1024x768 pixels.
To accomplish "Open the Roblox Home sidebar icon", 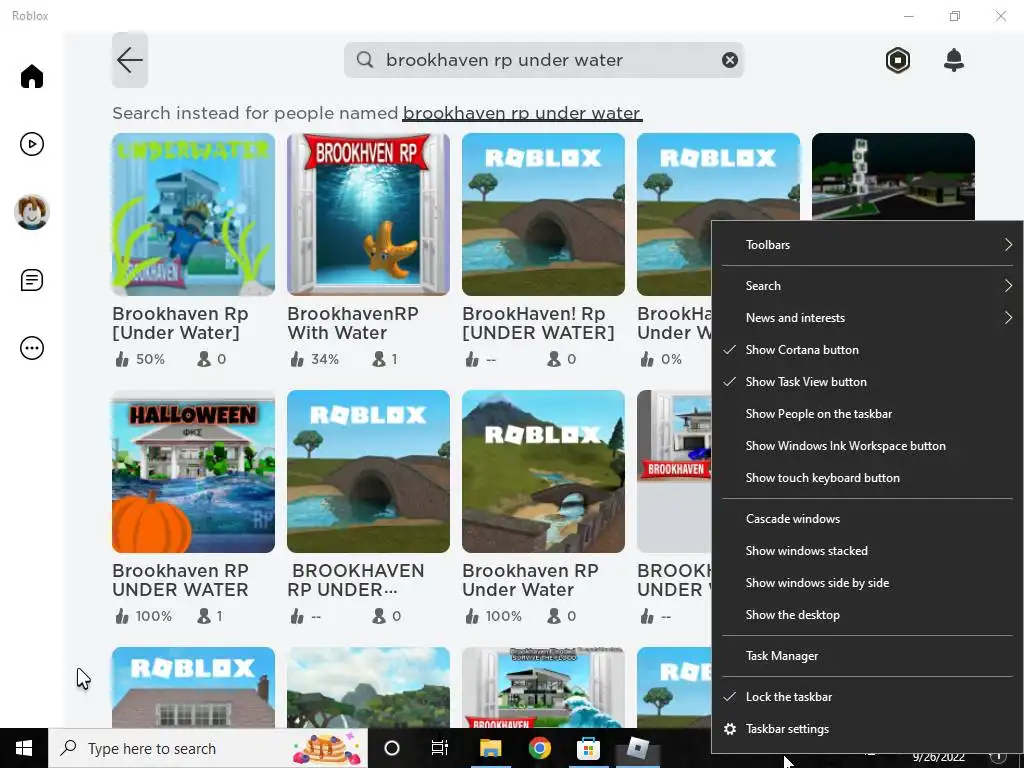I will [x=31, y=76].
